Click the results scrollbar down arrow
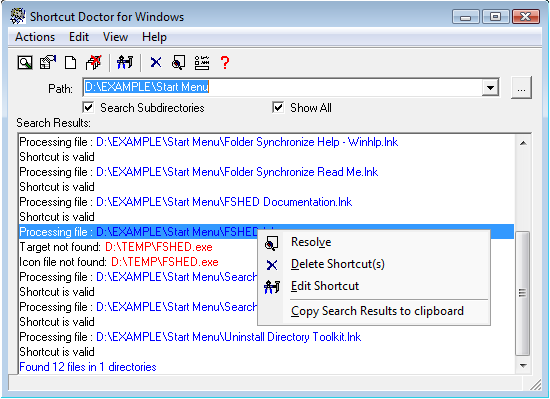The height and width of the screenshot is (399, 550). click(x=523, y=366)
